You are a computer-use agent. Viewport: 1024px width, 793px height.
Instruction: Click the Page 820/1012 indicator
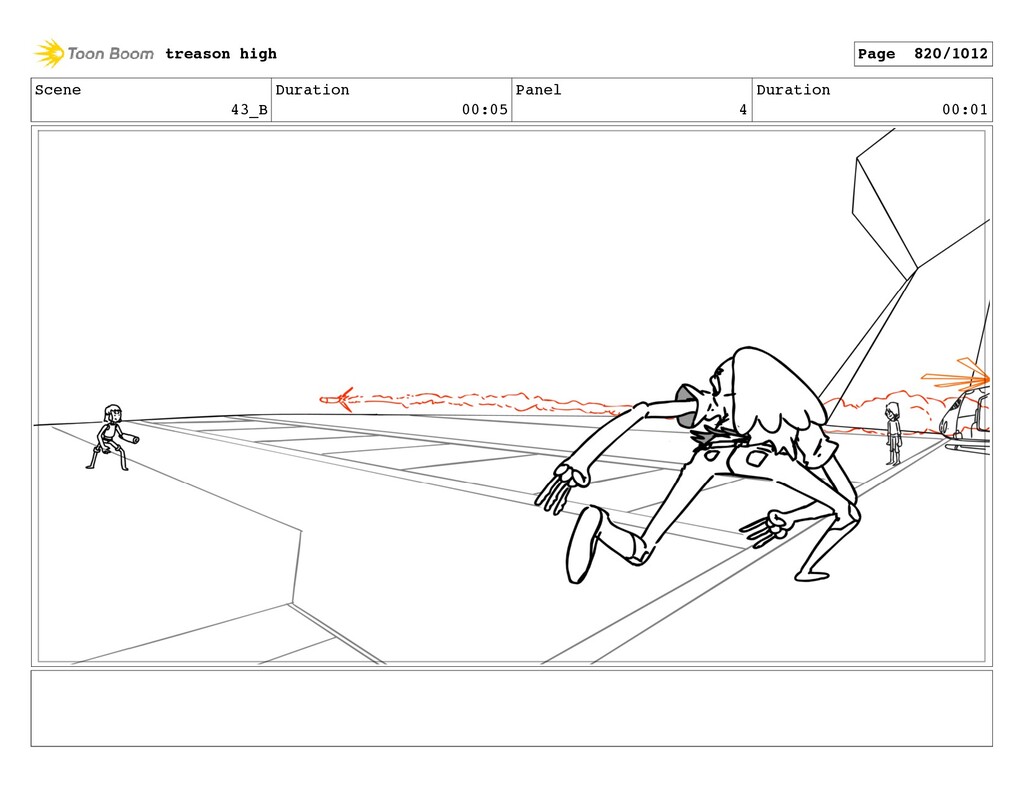coord(923,54)
